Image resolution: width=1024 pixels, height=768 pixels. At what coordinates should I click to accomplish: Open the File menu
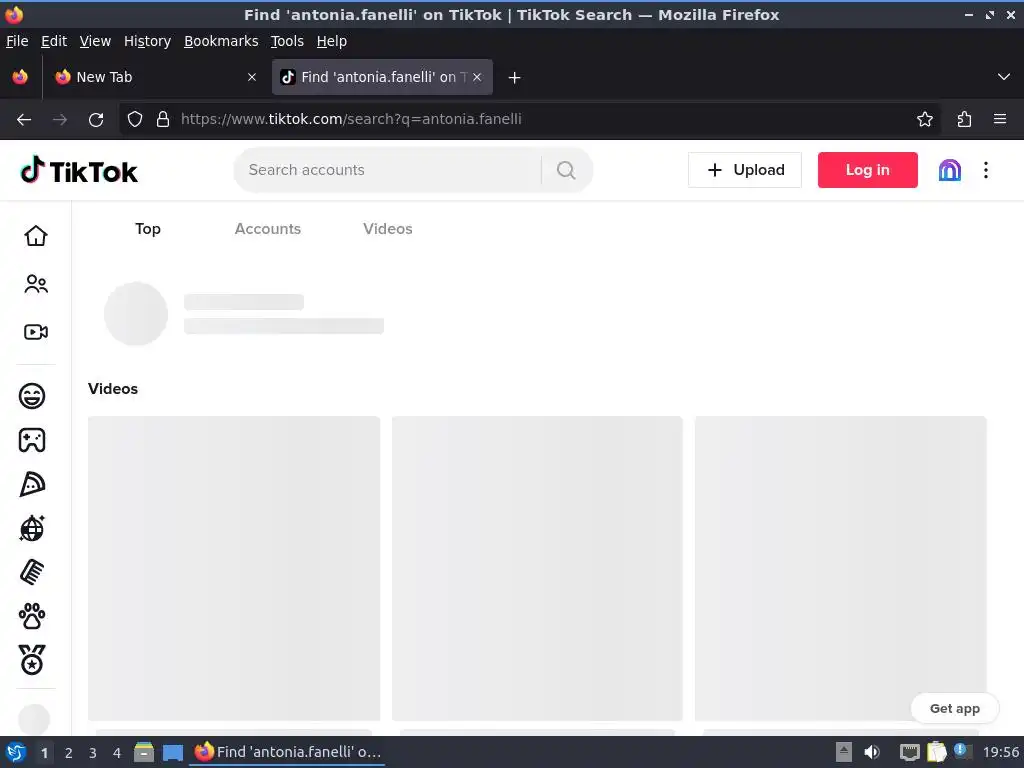(17, 41)
